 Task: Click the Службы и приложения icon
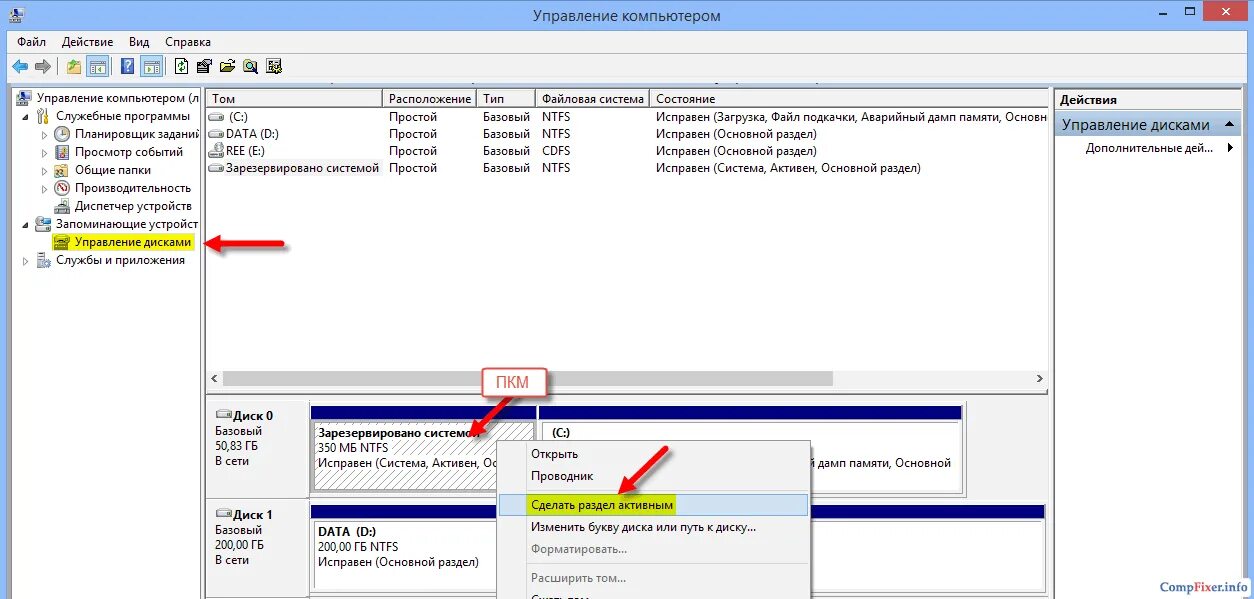point(43,260)
